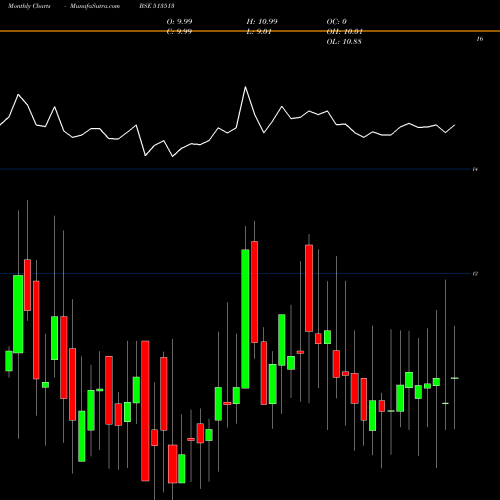Click the BSE stock code label
500x500 pixels.
(157, 6)
